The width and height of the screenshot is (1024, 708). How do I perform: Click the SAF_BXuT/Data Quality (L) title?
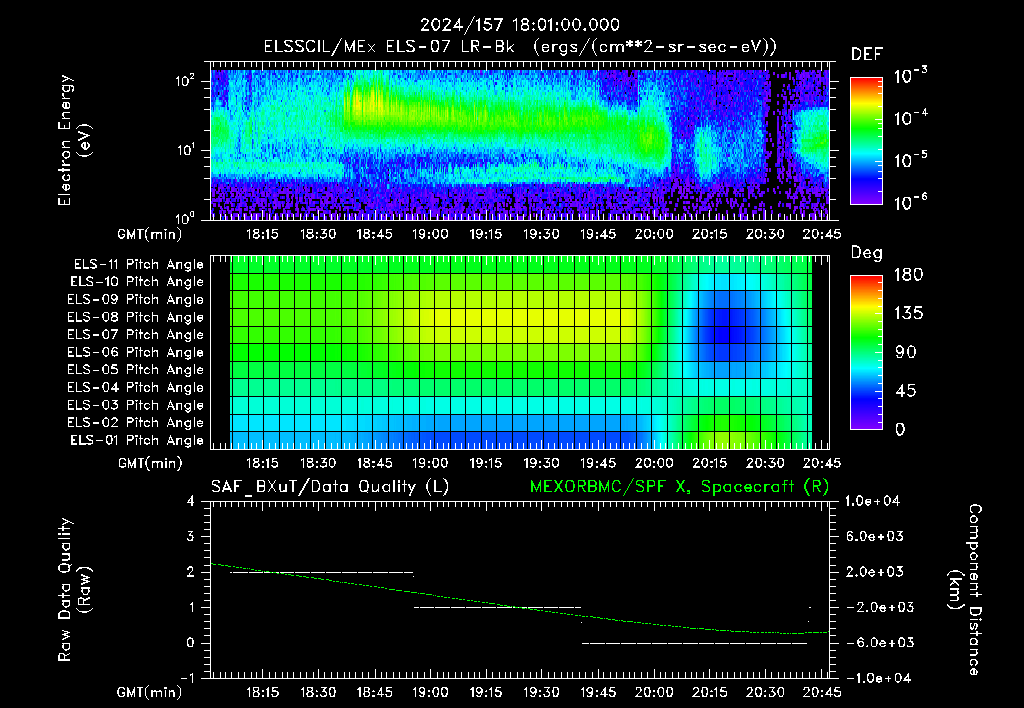coord(330,487)
